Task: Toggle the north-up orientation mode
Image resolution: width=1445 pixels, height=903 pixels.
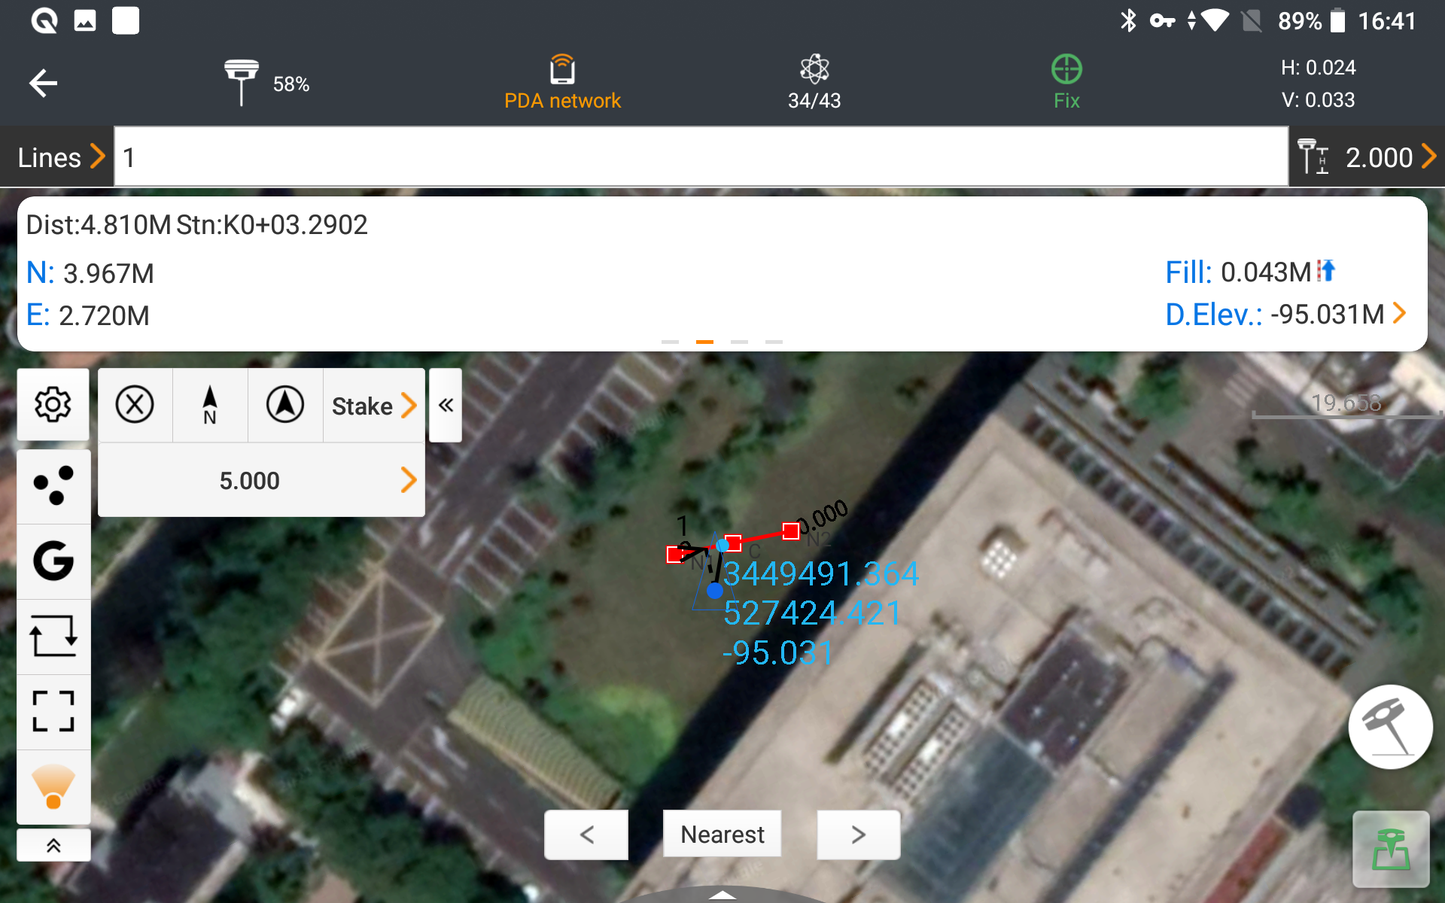Action: pyautogui.click(x=210, y=406)
